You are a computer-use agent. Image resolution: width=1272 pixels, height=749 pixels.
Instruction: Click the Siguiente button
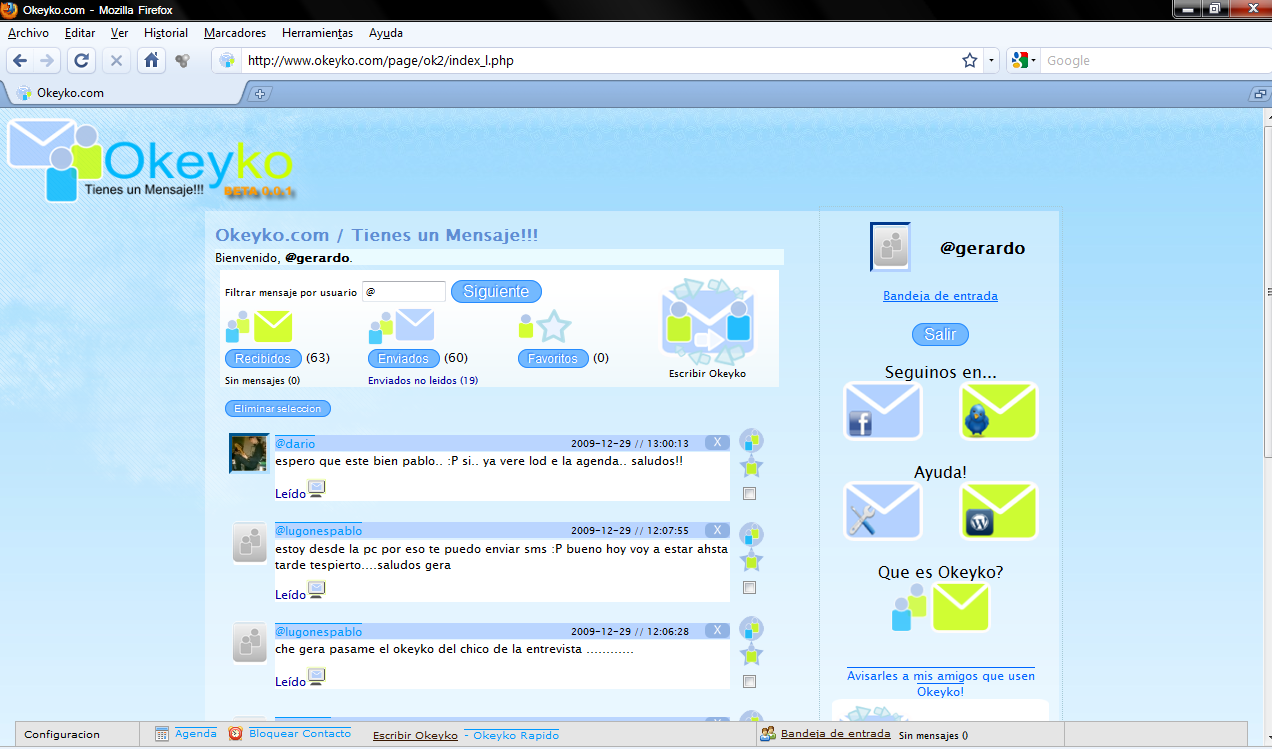496,292
